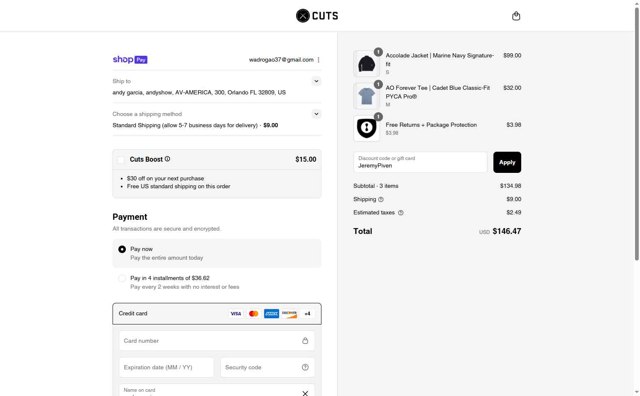Click the Cuts Boost $15.00 price

[306, 159]
